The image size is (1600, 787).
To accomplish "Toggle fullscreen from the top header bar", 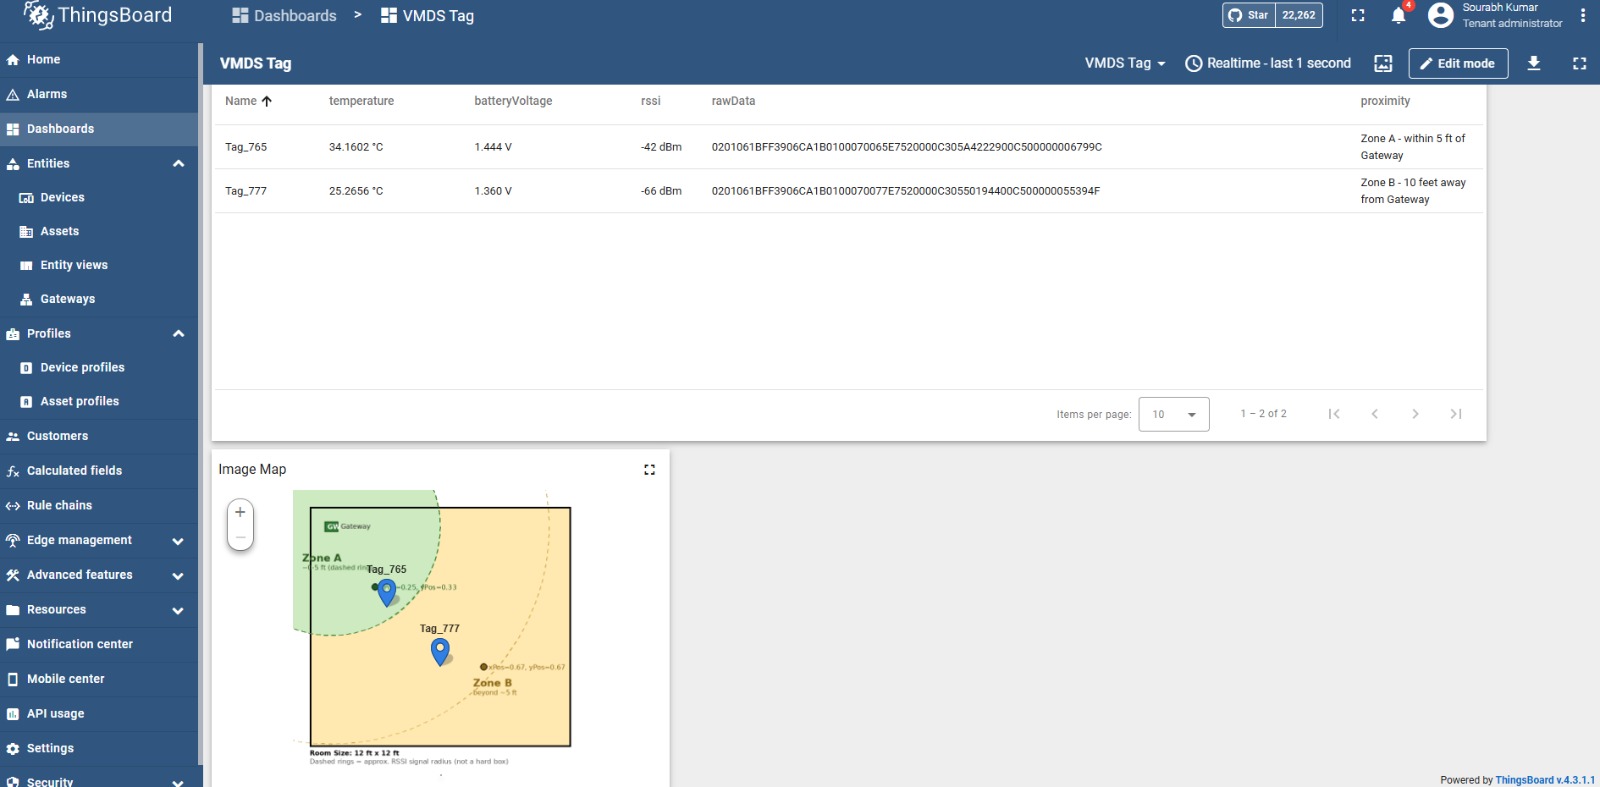I will [1358, 15].
